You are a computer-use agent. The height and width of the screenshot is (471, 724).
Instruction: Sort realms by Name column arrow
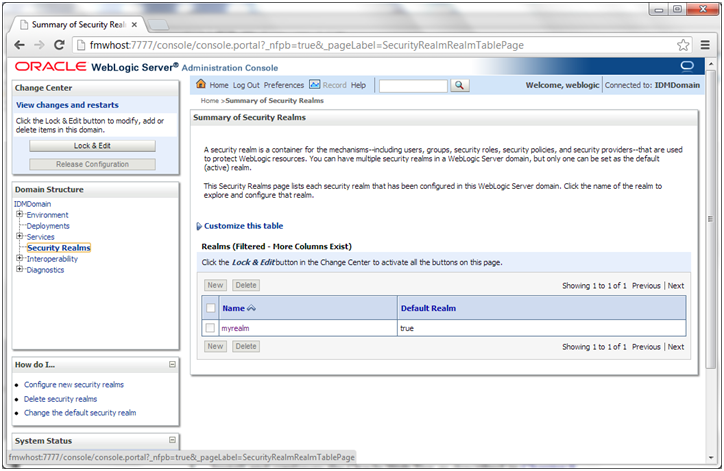pos(251,308)
